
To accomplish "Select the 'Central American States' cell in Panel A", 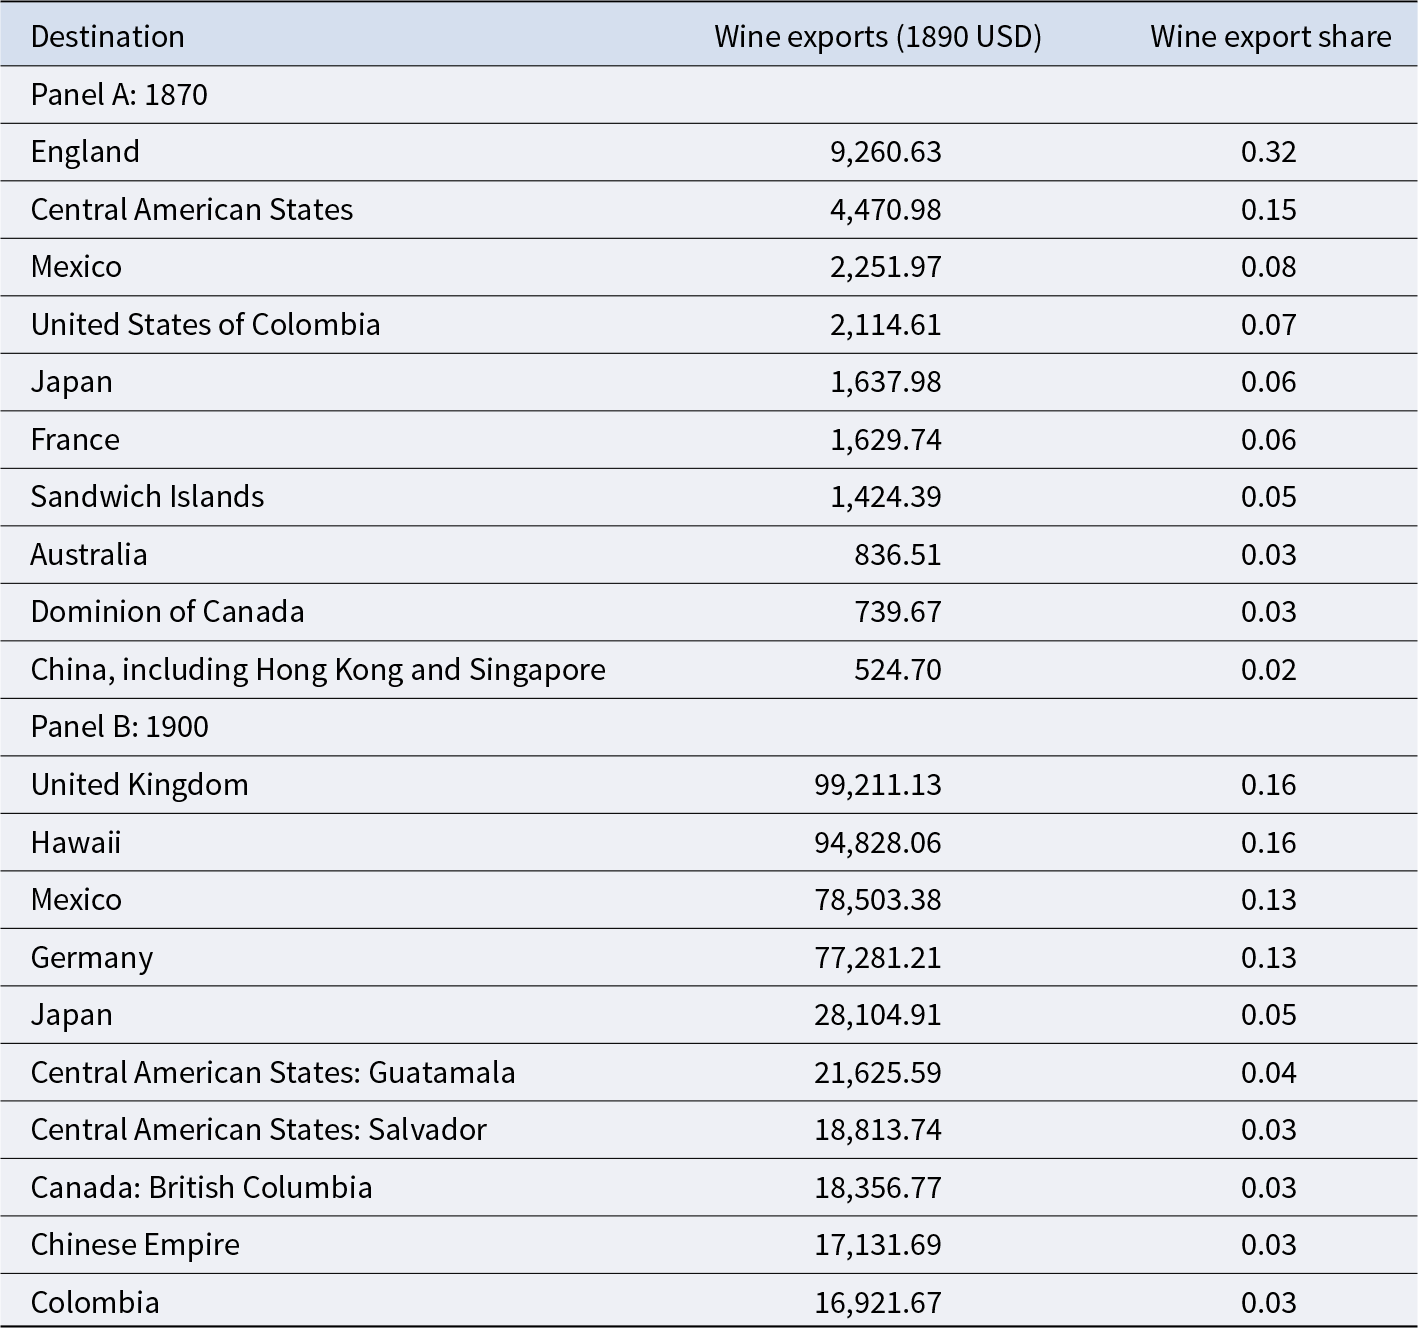I will click(x=192, y=210).
